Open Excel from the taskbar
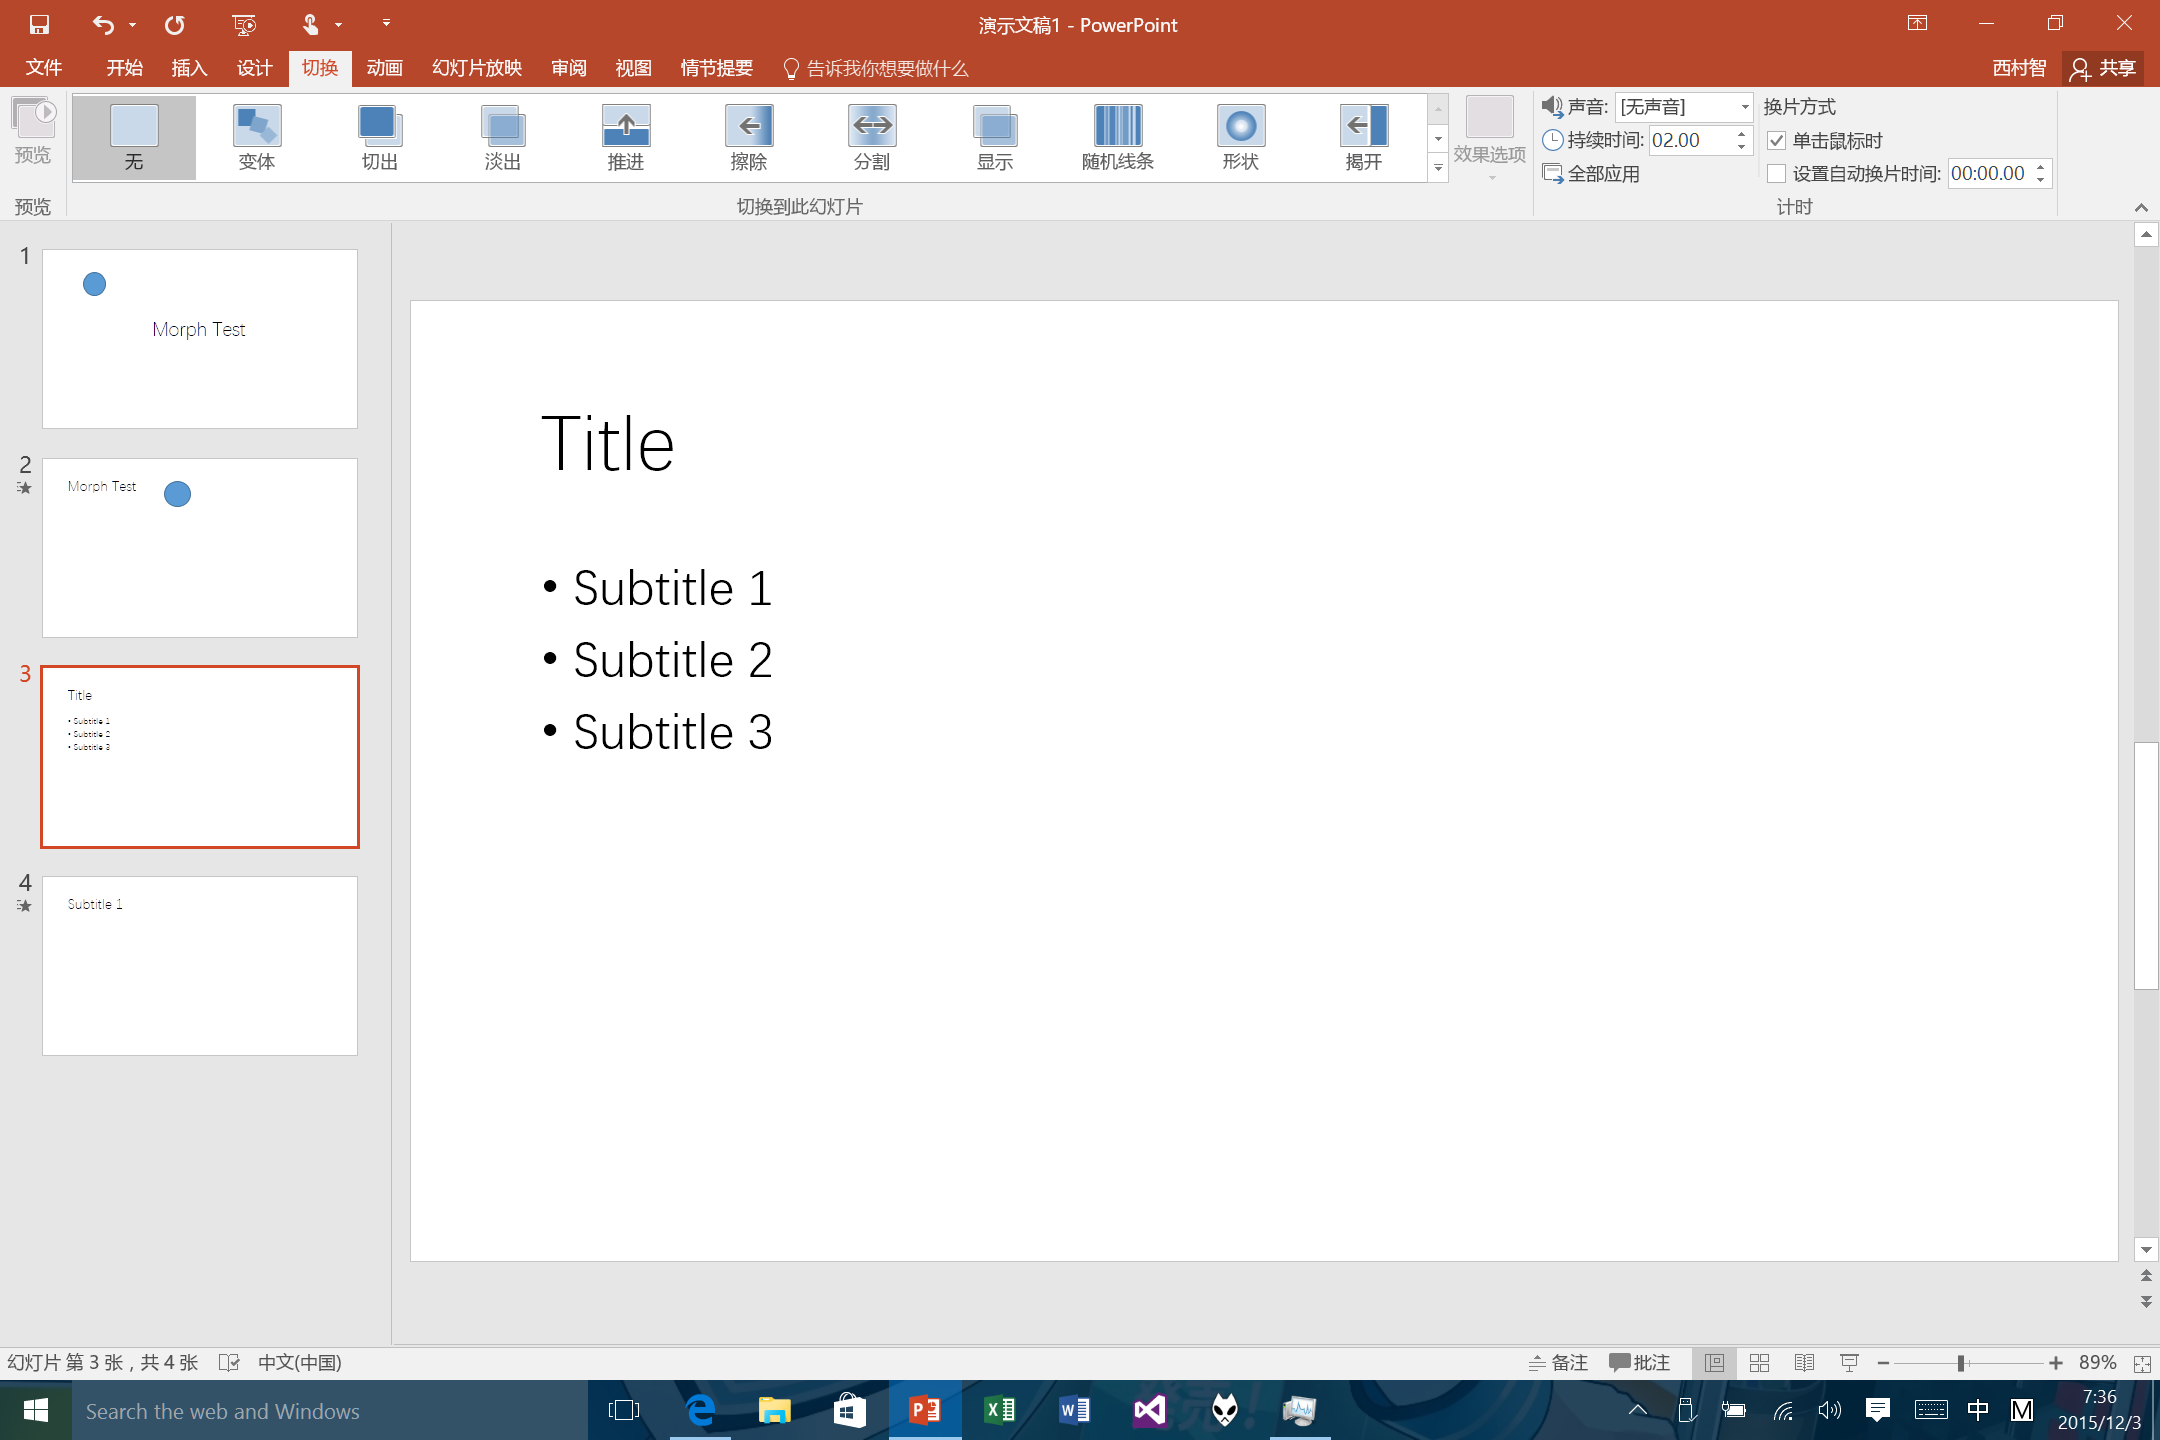This screenshot has width=2160, height=1440. coord(999,1410)
